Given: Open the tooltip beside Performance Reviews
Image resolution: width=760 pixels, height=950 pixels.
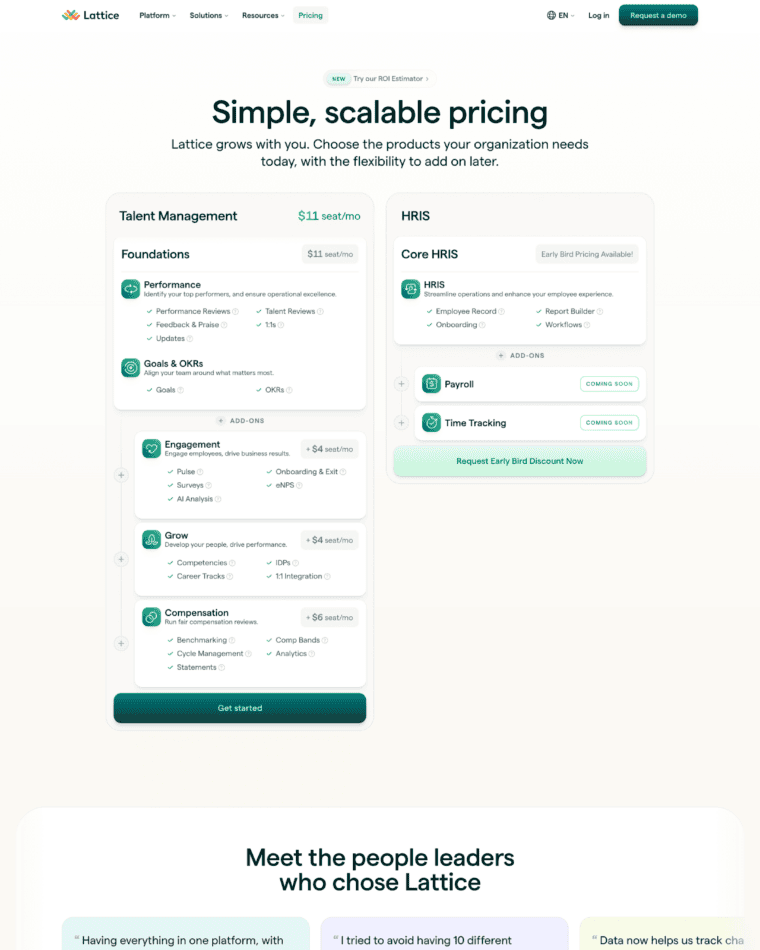Looking at the screenshot, I should point(235,311).
